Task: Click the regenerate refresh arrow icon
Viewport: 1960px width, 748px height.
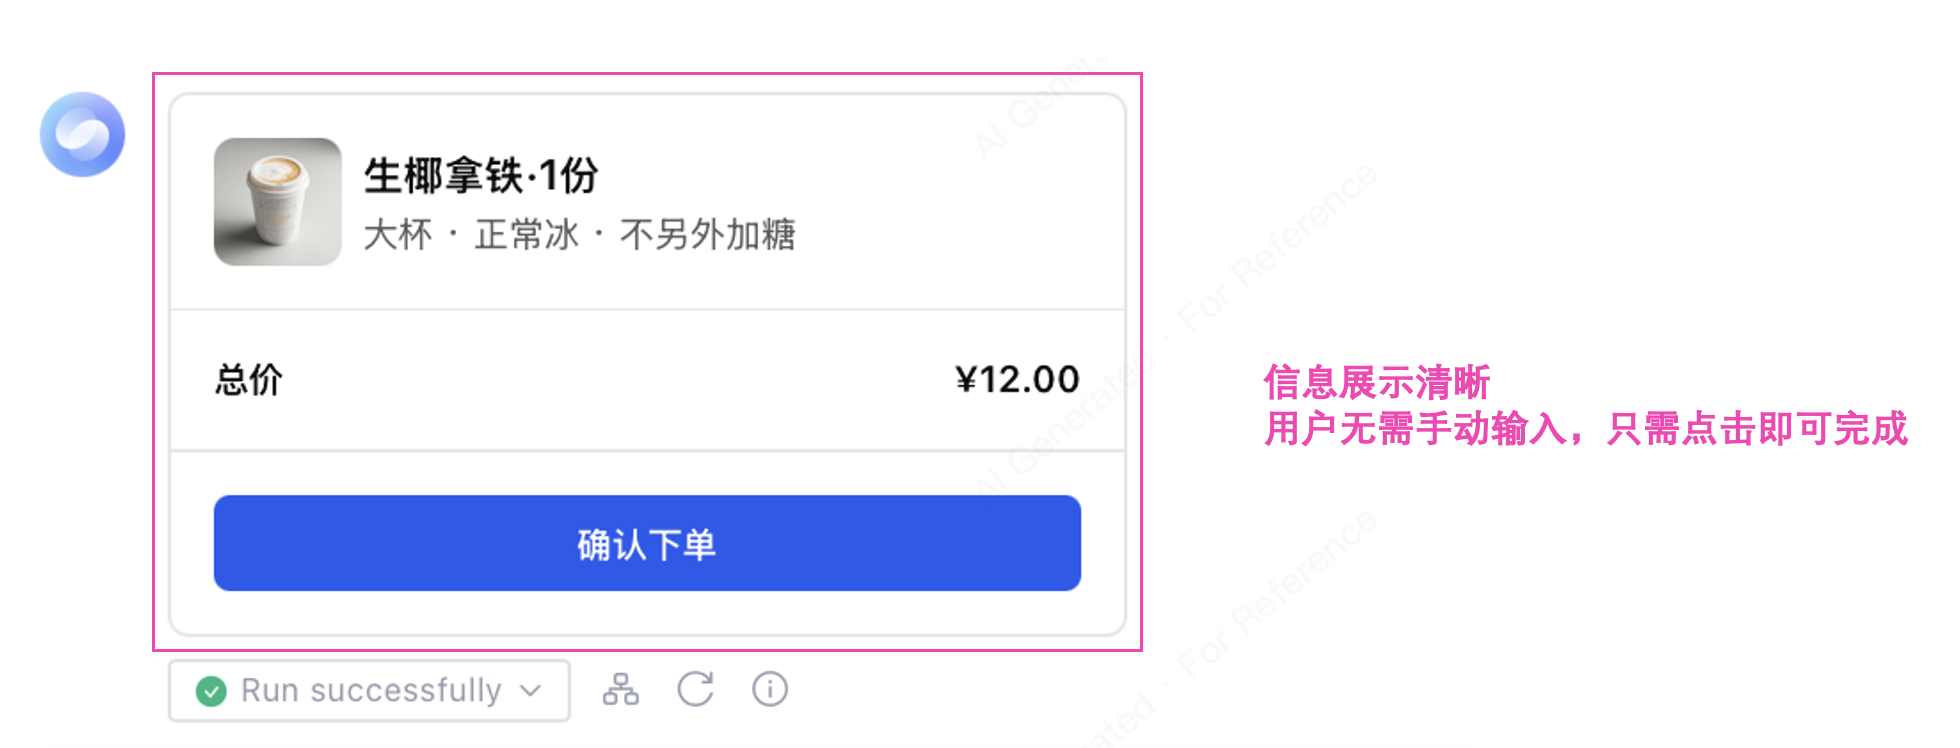Action: tap(695, 689)
